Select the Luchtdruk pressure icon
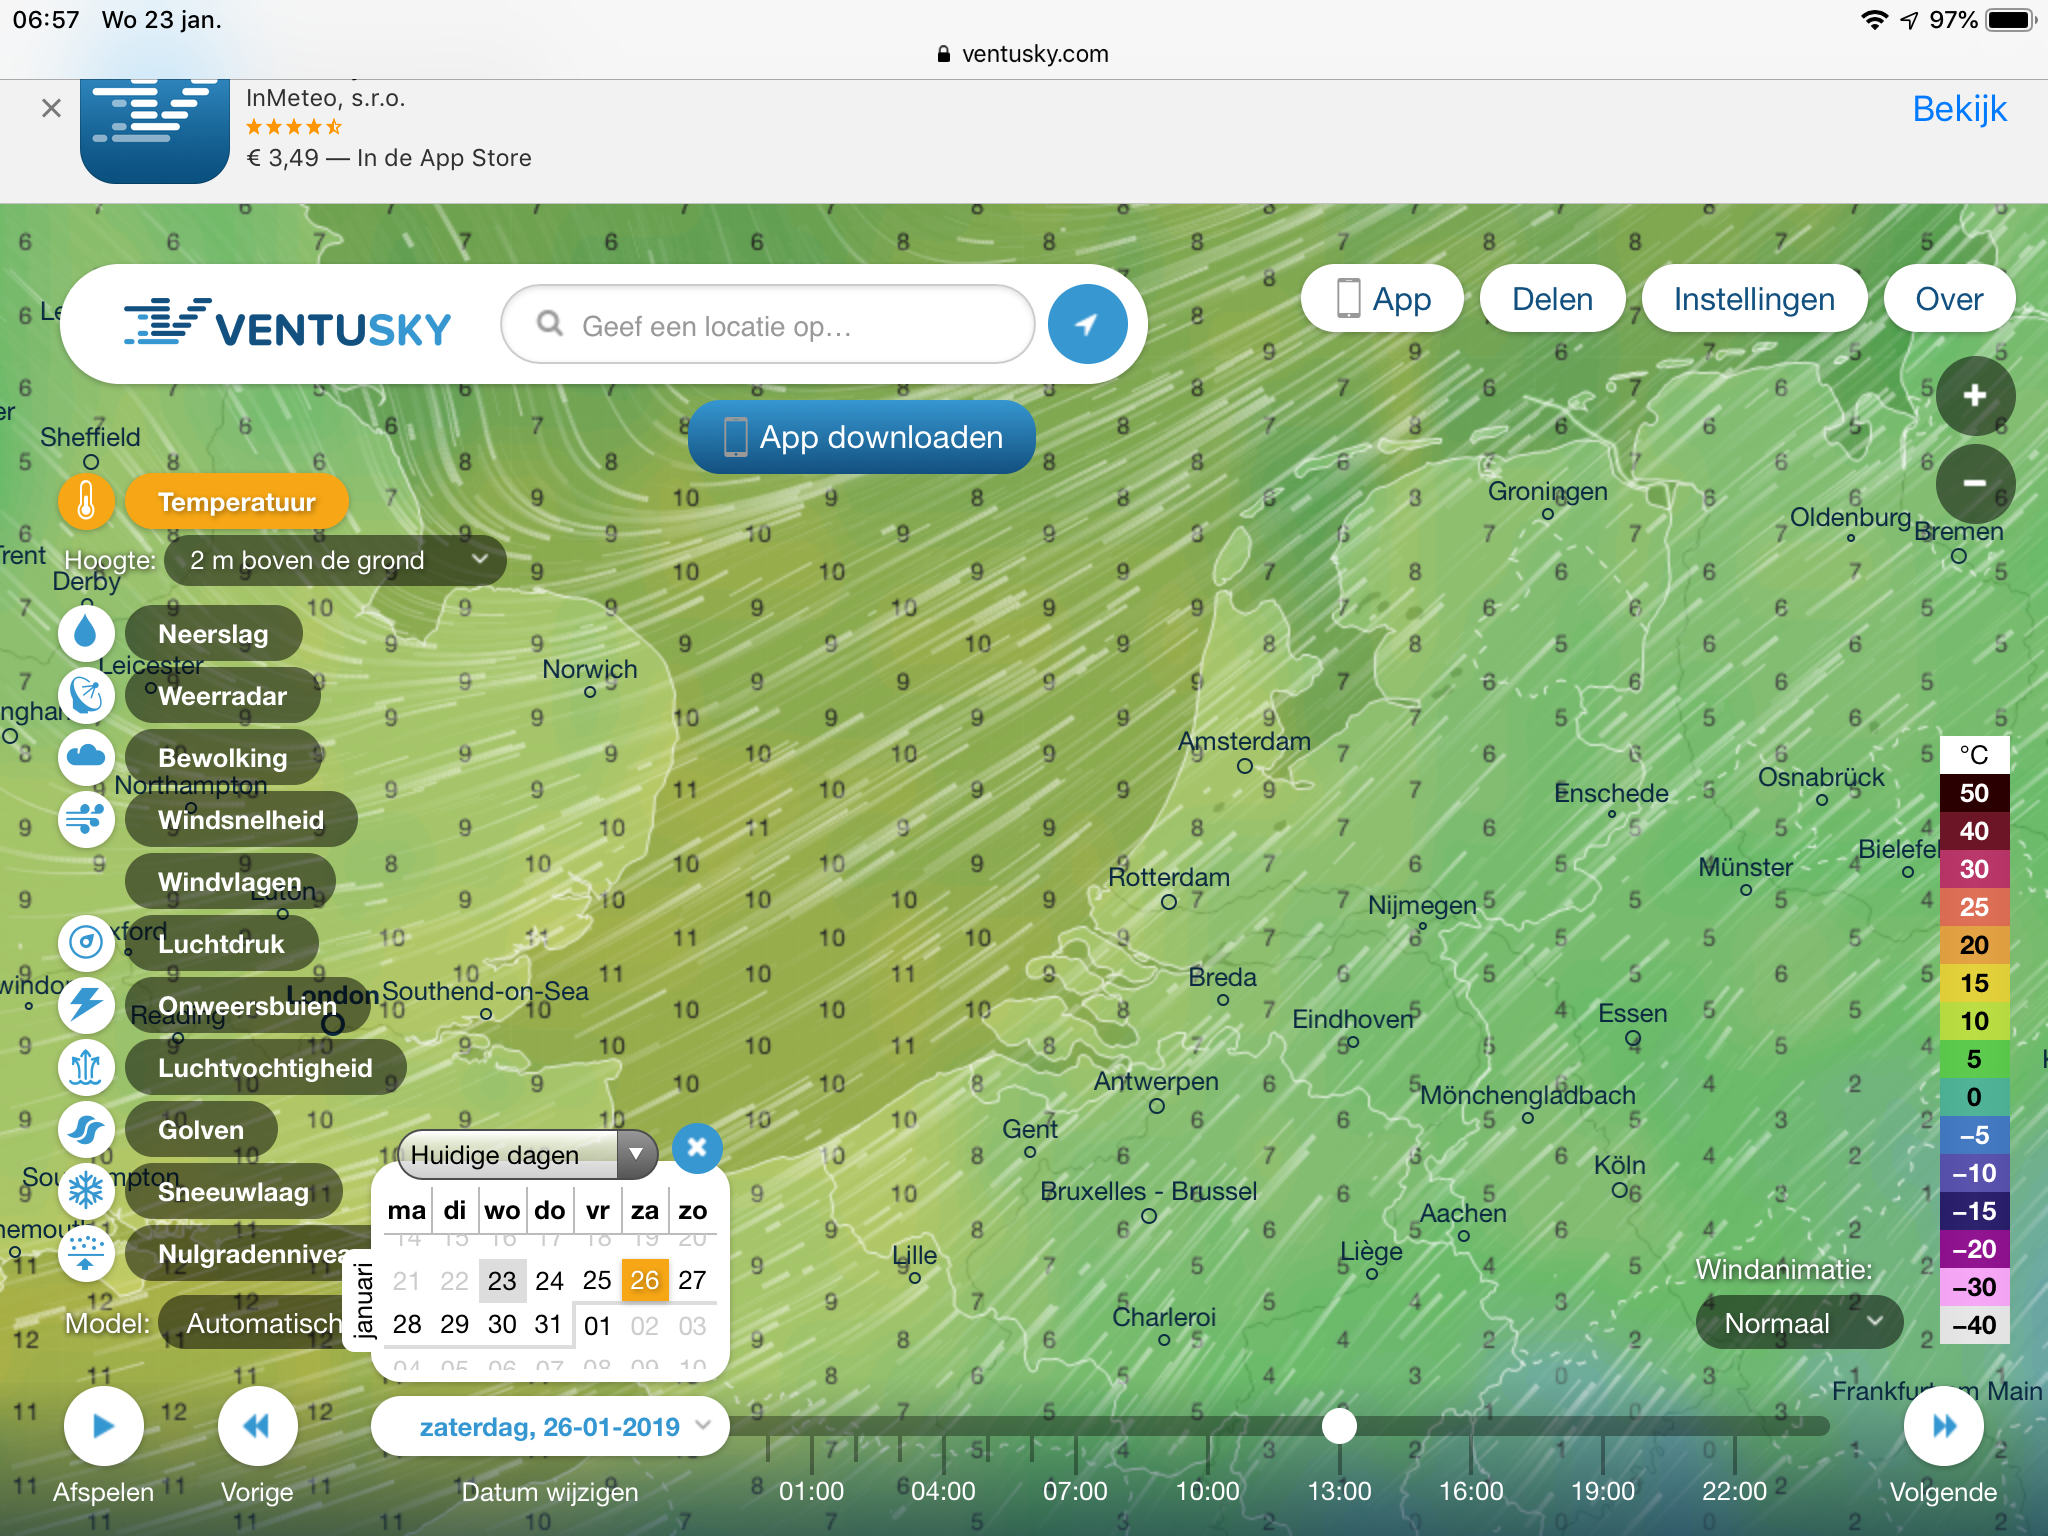 tap(86, 943)
